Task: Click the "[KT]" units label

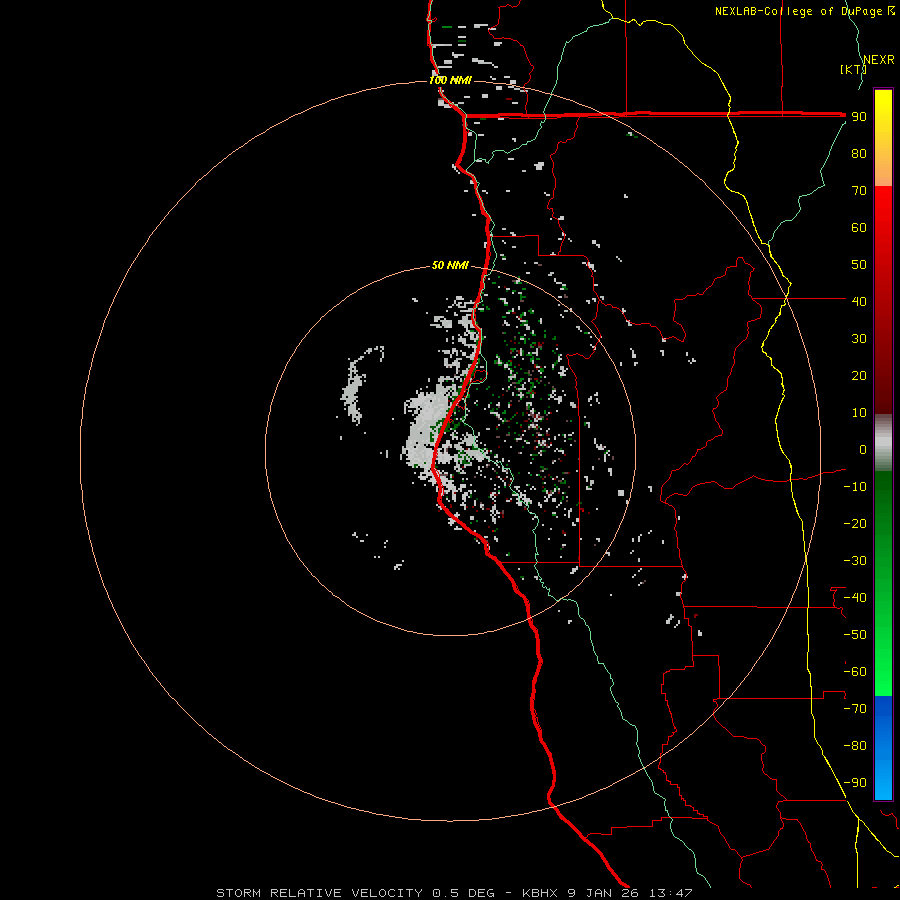Action: (x=853, y=69)
